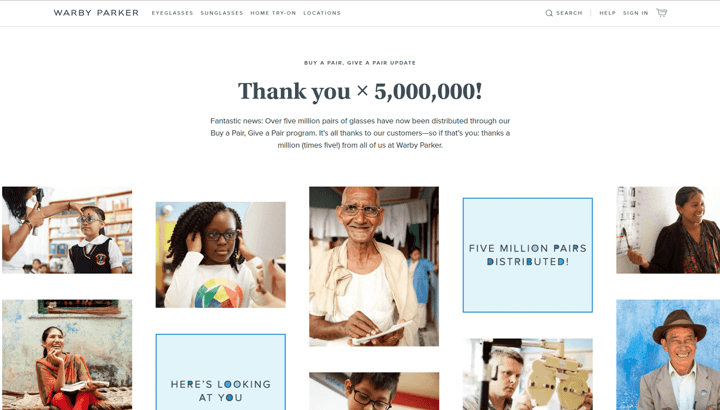
Task: Click the search magnifier icon
Action: (x=549, y=13)
